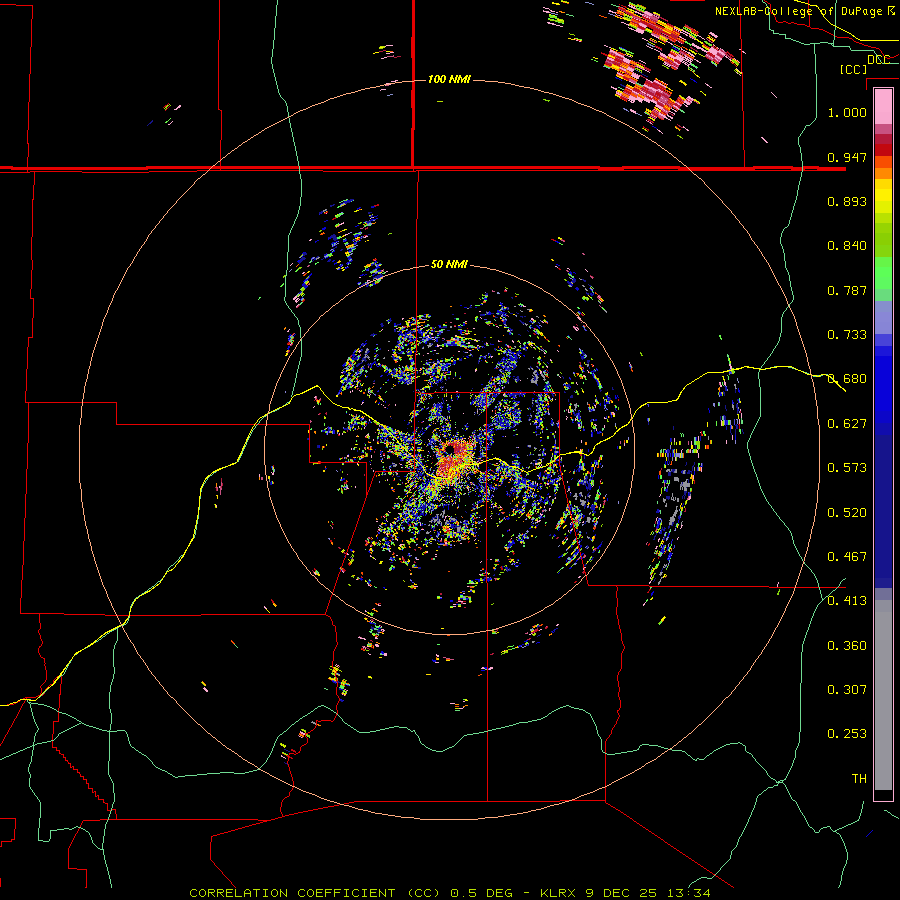Screen dimensions: 900x900
Task: Click the "TH" threshold label
Action: click(x=859, y=779)
